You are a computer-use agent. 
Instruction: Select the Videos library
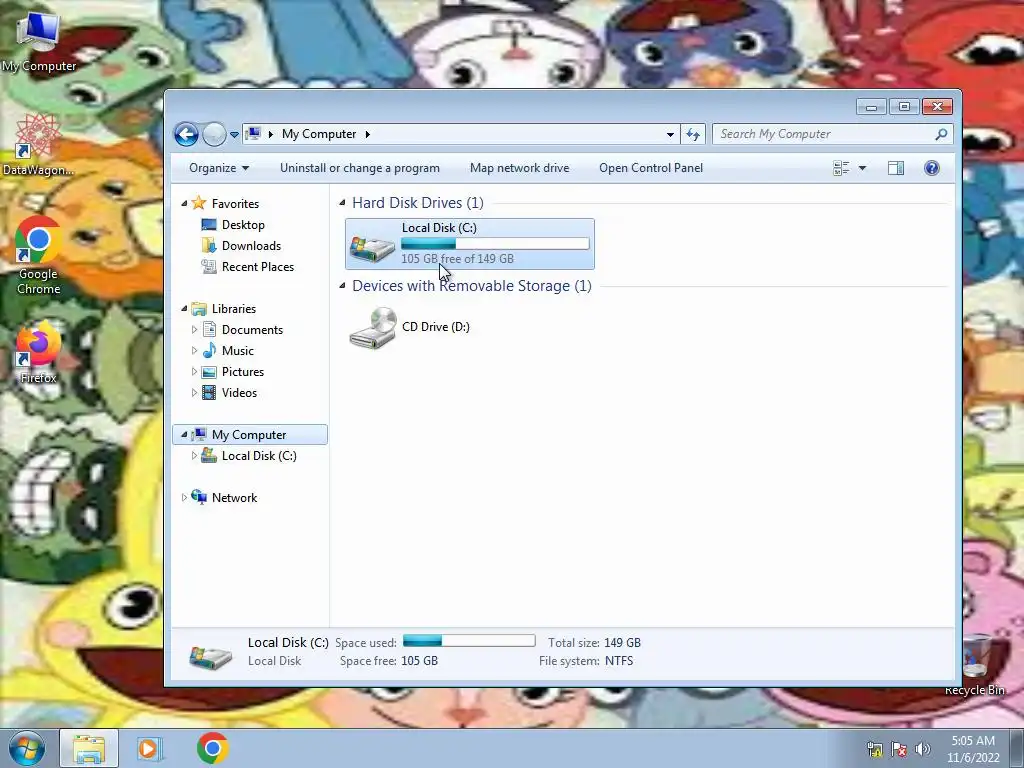pyautogui.click(x=239, y=392)
